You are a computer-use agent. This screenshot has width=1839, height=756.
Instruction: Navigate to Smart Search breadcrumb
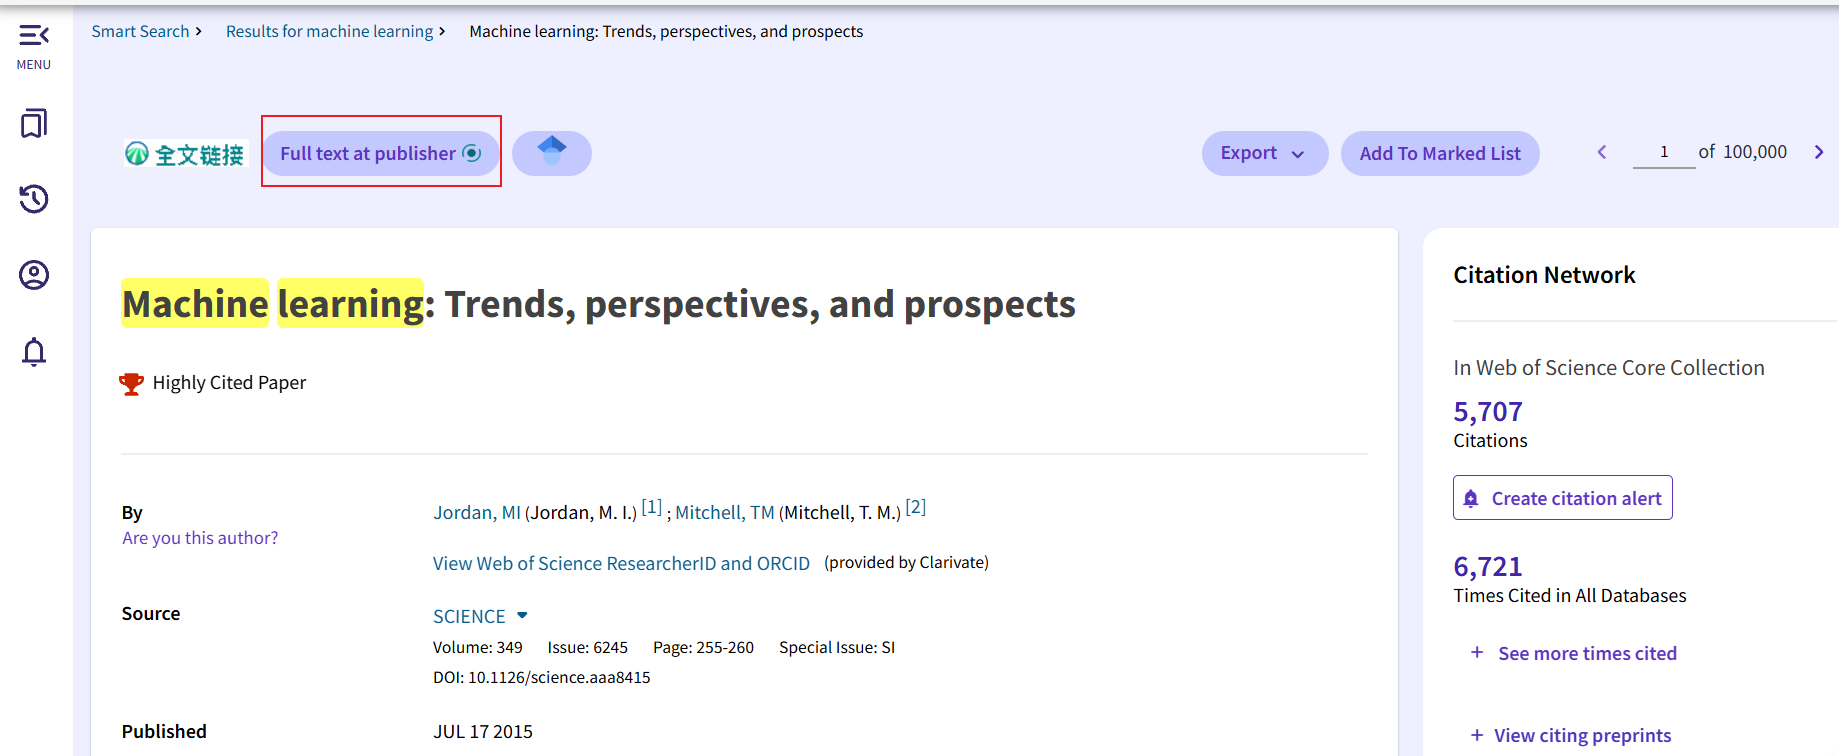click(140, 31)
